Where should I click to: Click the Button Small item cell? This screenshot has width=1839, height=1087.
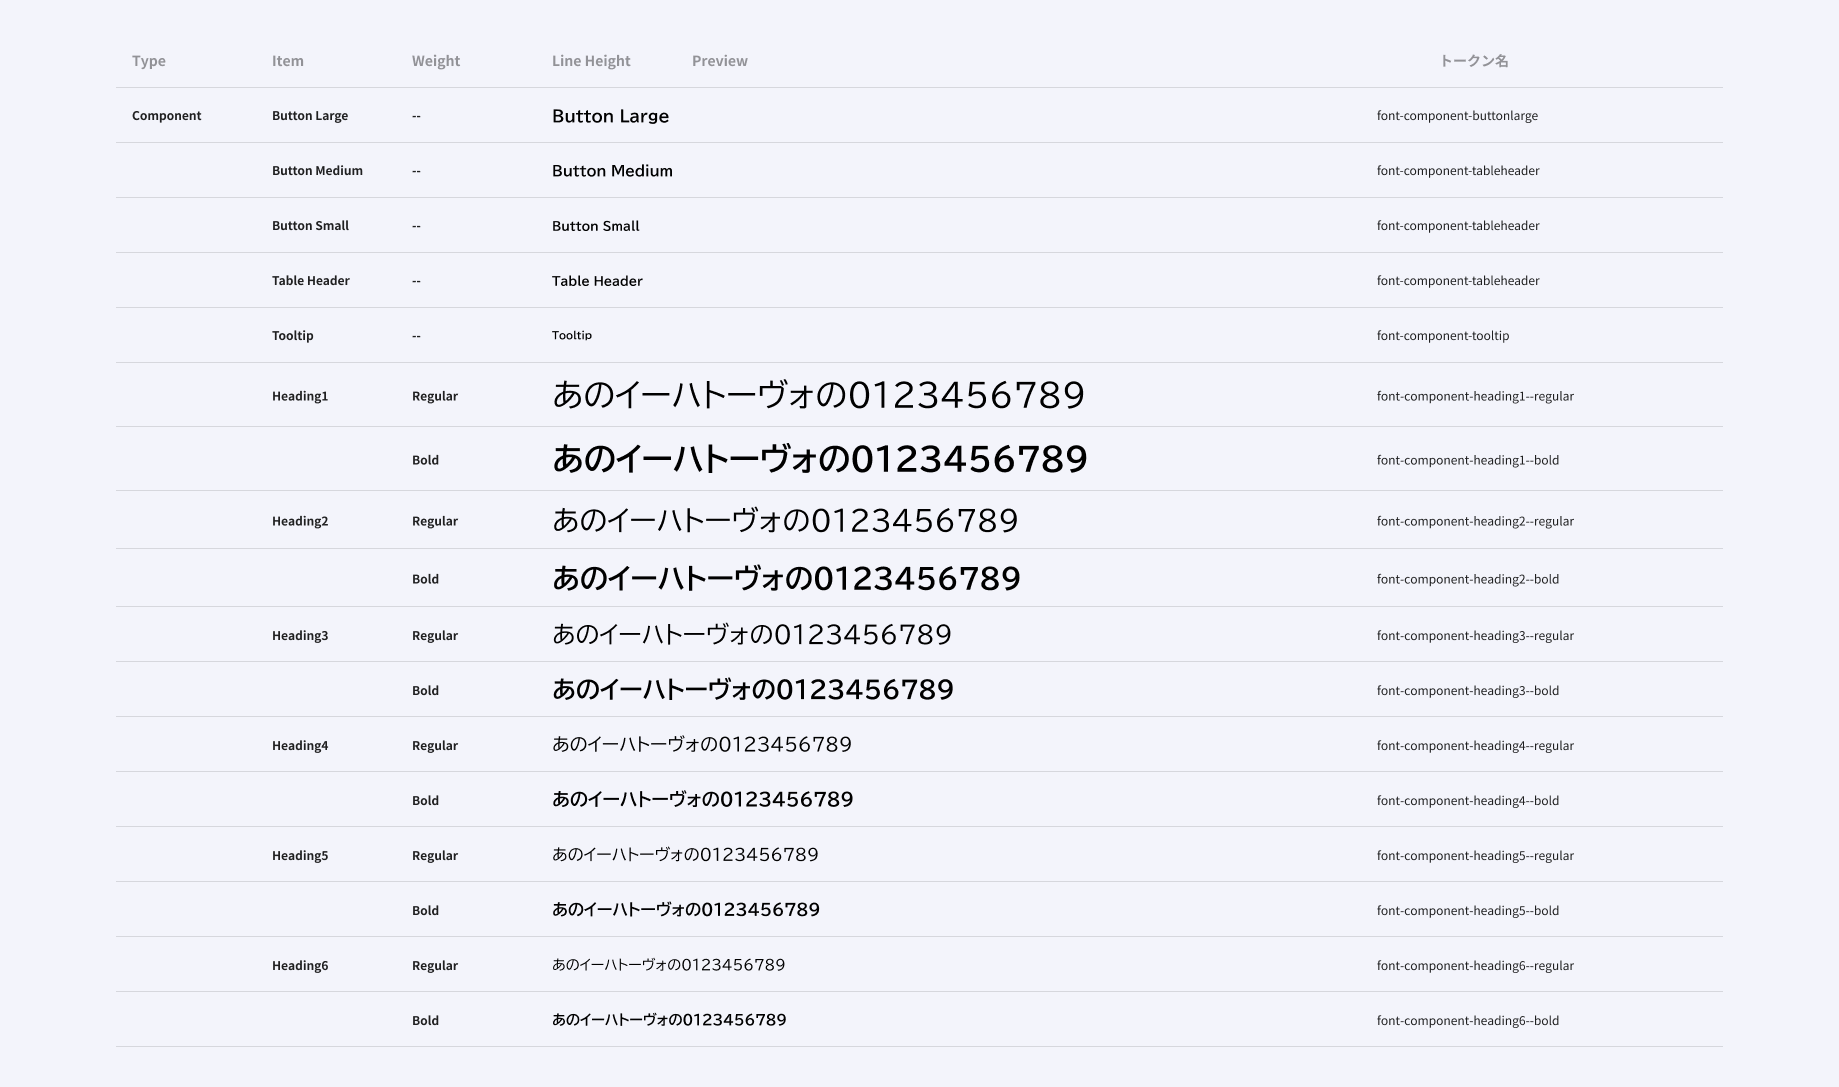tap(310, 225)
